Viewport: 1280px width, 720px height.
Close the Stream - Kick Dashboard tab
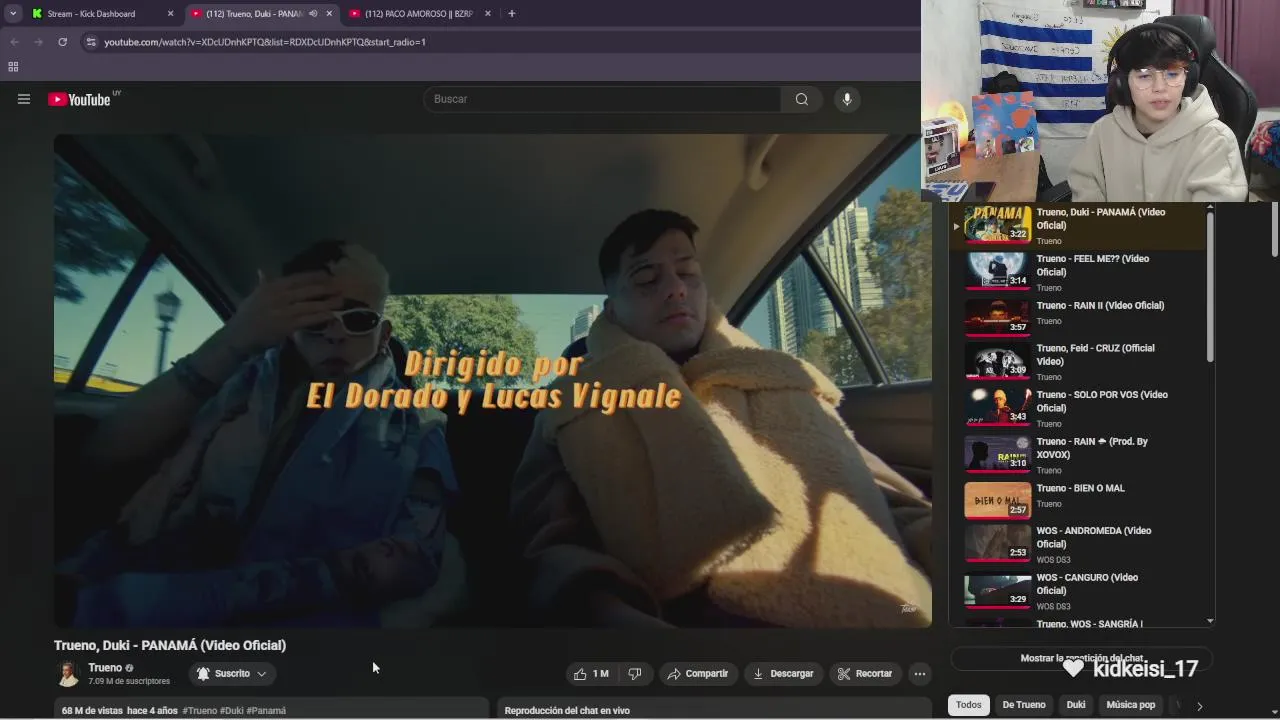(x=170, y=14)
